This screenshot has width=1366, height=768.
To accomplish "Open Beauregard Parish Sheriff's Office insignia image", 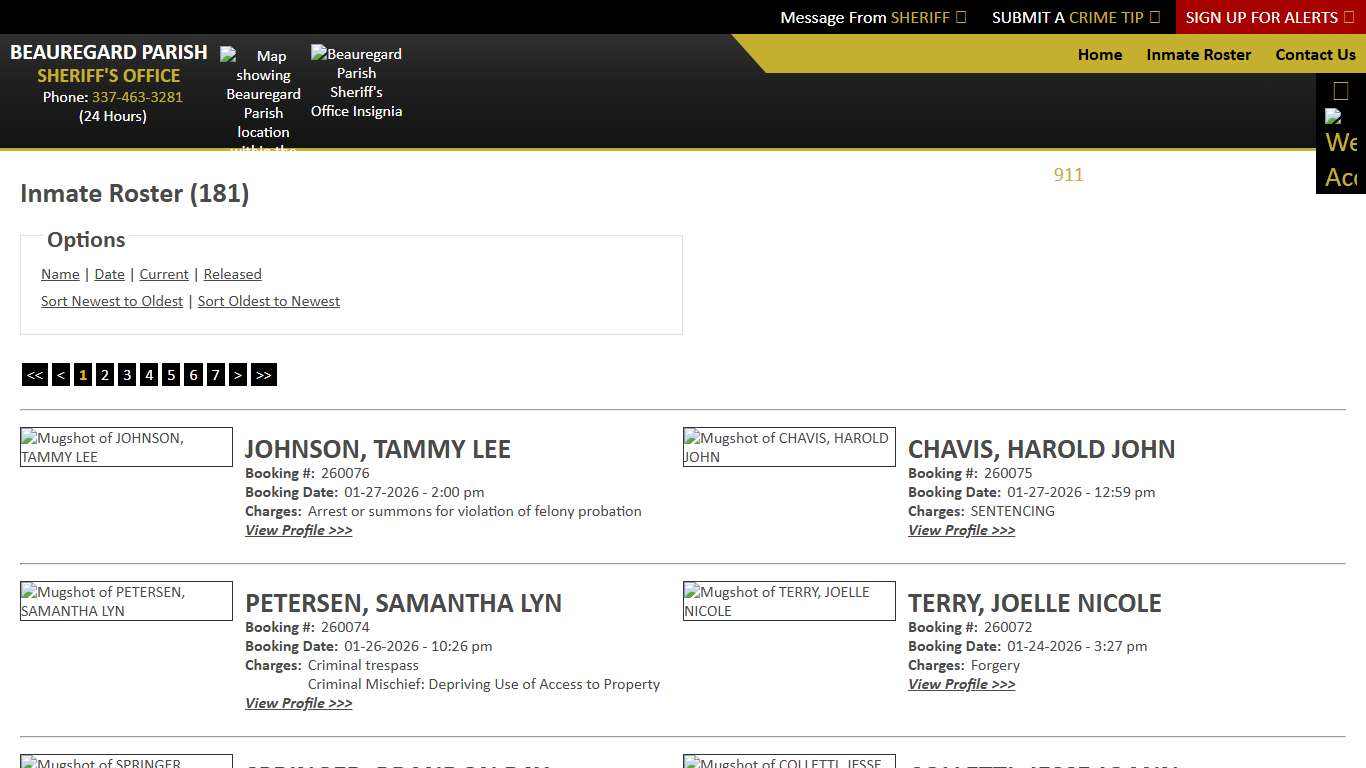I will (356, 82).
